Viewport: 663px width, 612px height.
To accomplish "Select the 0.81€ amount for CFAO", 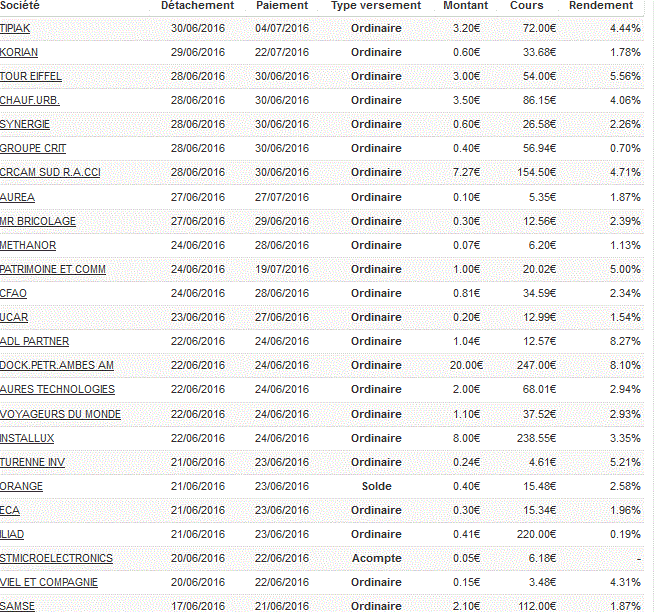I will click(466, 294).
